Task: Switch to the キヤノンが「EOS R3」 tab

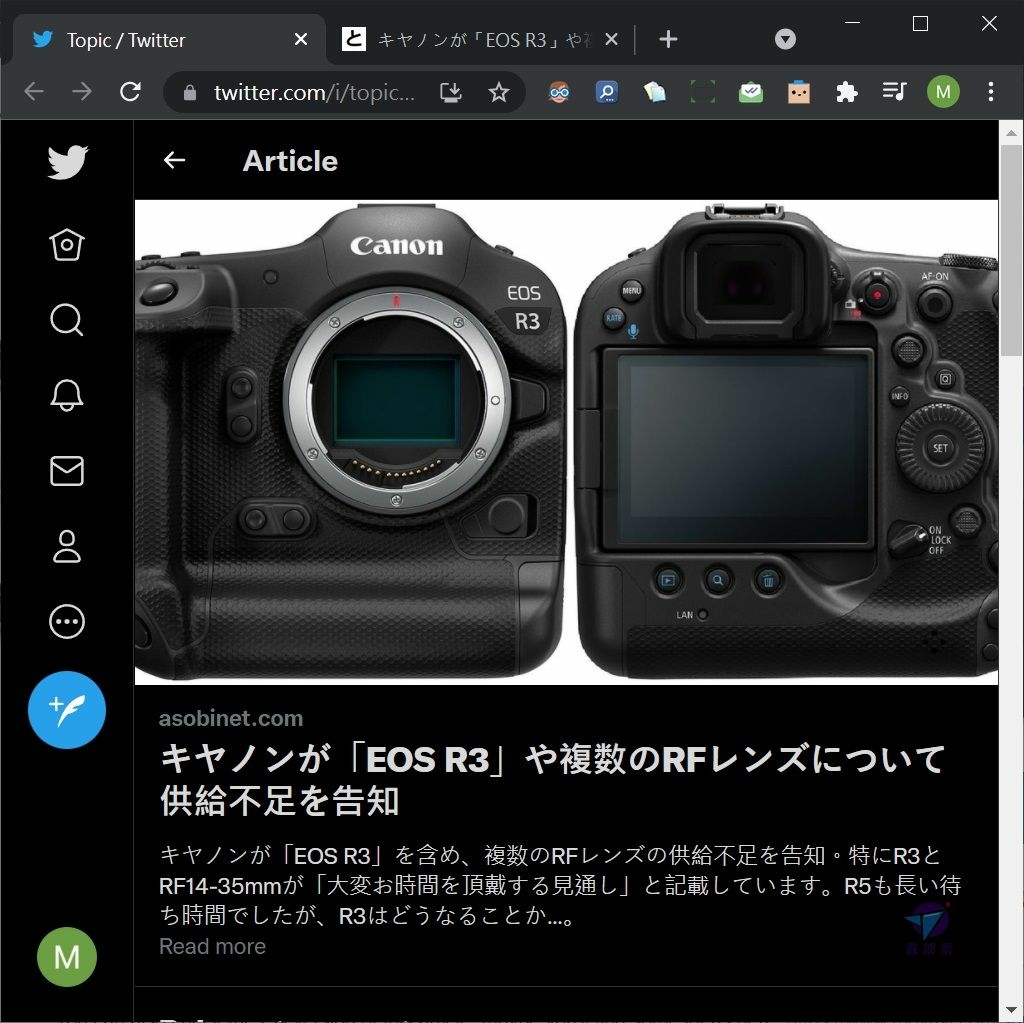Action: click(483, 40)
